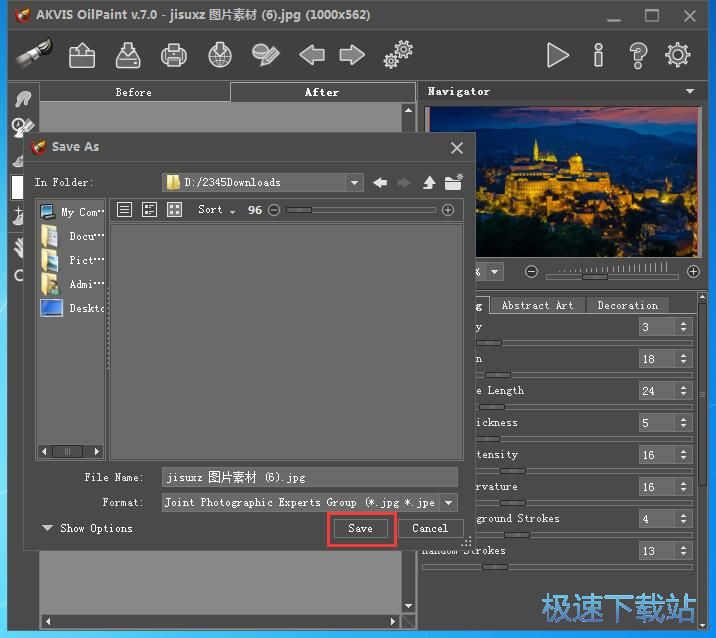This screenshot has height=638, width=716.
Task: Switch file view to simple list
Action: pos(125,210)
